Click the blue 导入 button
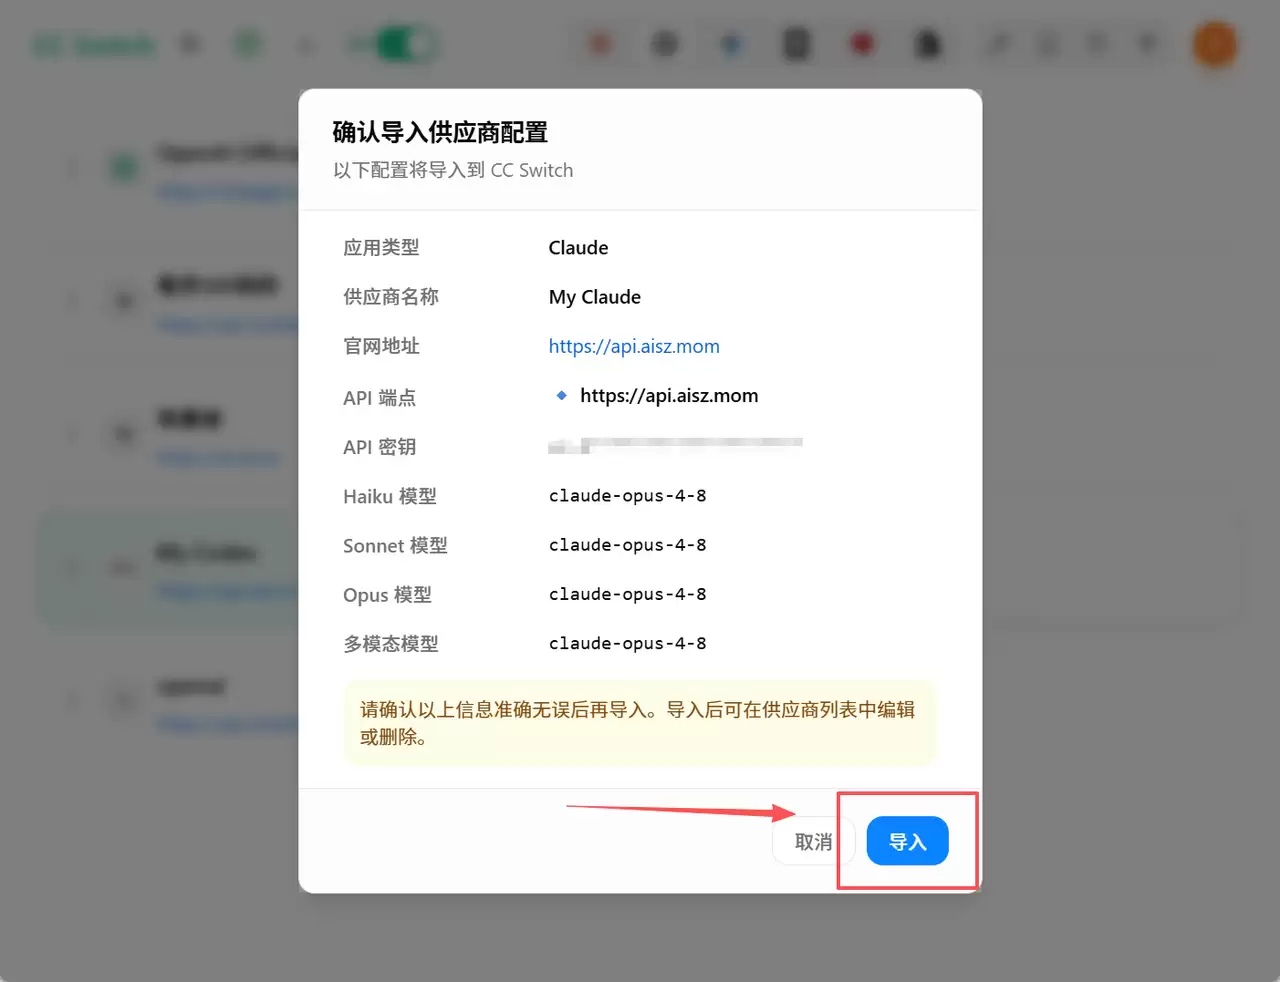The height and width of the screenshot is (982, 1280). (x=907, y=841)
